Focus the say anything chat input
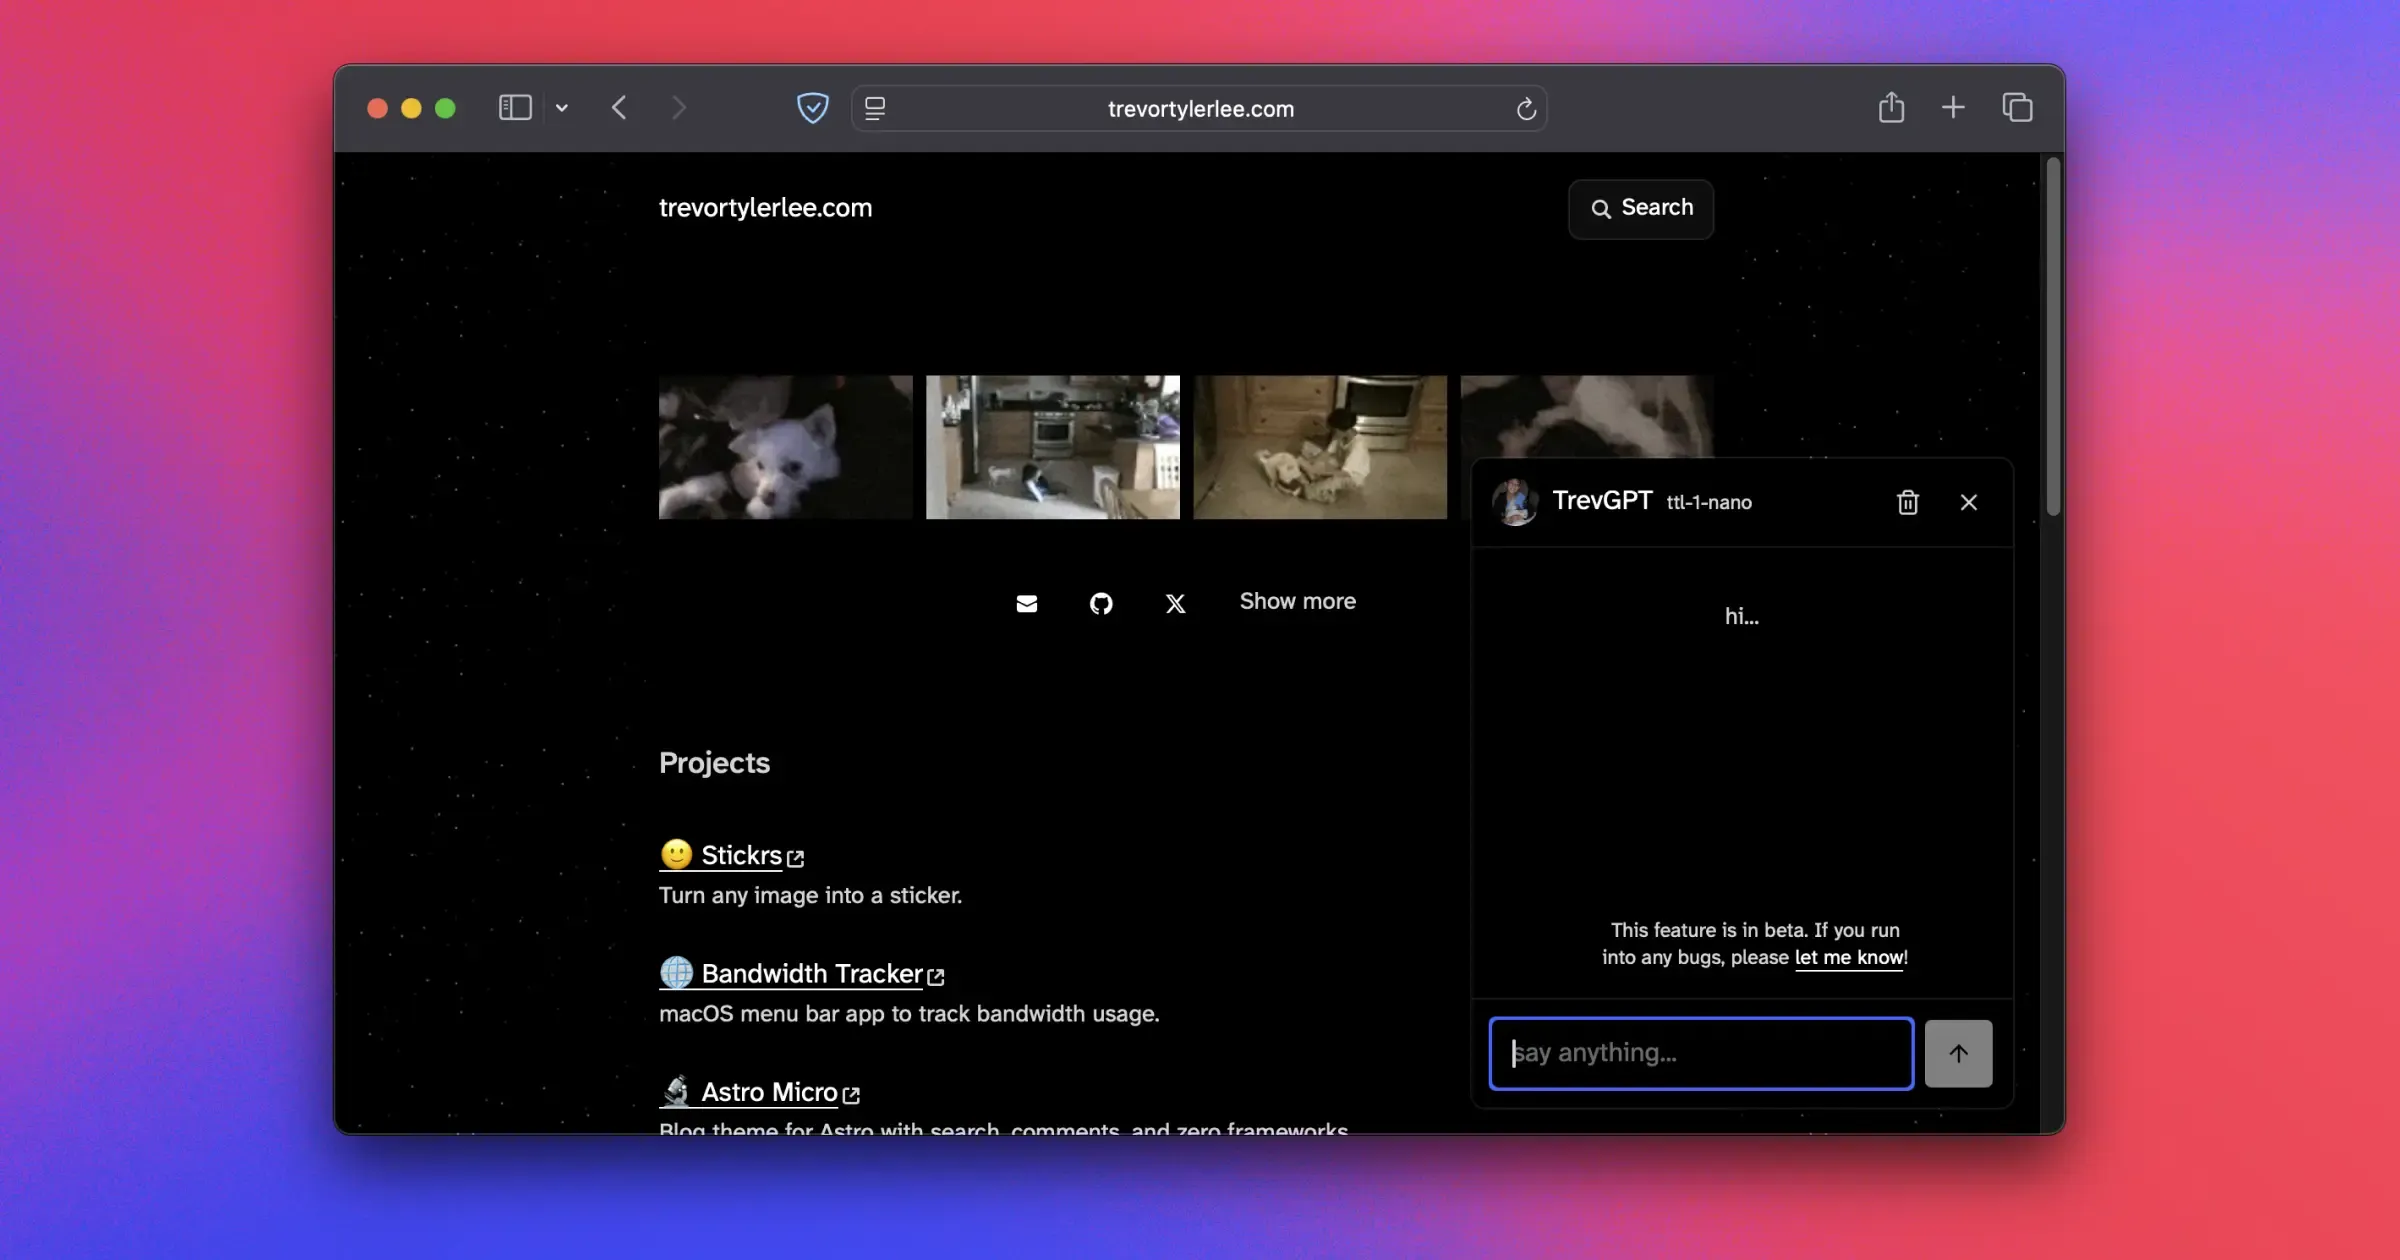 pos(1701,1053)
